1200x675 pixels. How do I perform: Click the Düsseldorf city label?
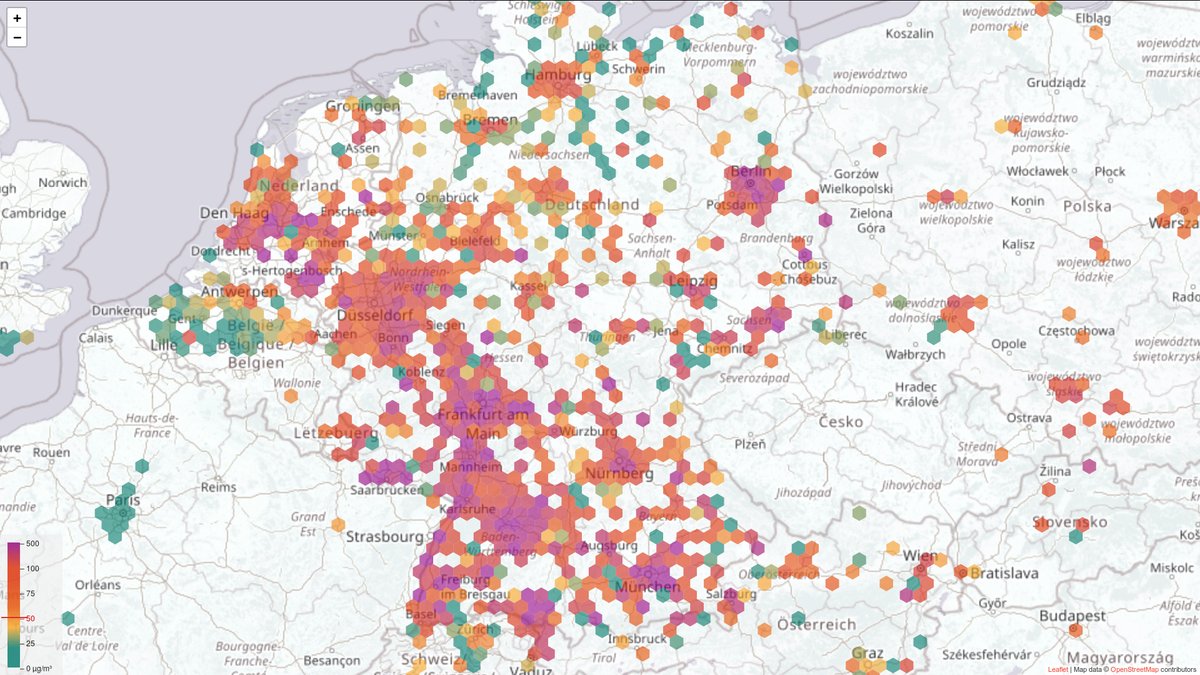pos(376,315)
